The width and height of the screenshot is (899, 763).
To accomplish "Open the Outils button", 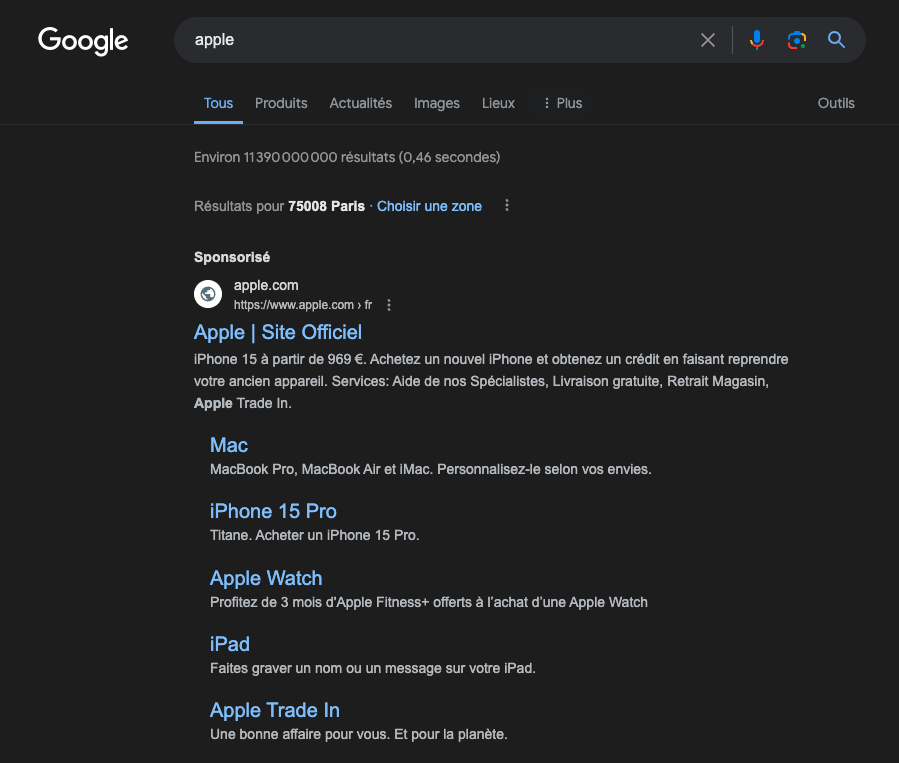I will pos(836,103).
